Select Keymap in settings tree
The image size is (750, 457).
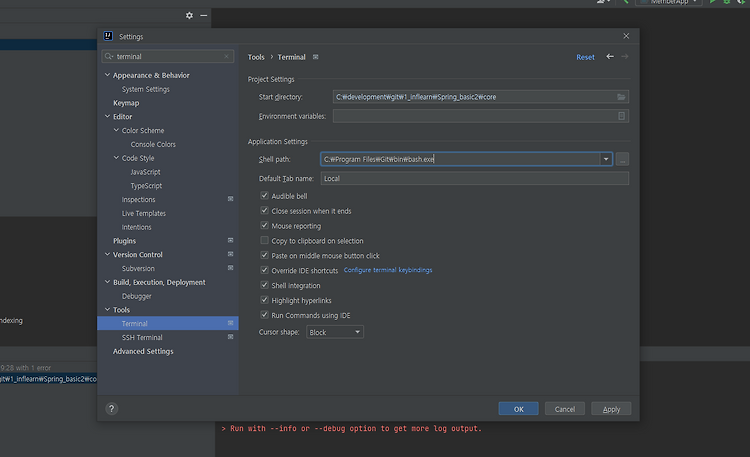click(126, 103)
